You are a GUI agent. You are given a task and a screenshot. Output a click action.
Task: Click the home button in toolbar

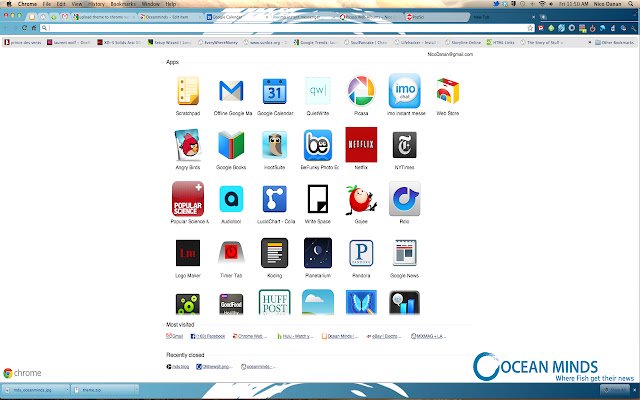click(x=34, y=28)
